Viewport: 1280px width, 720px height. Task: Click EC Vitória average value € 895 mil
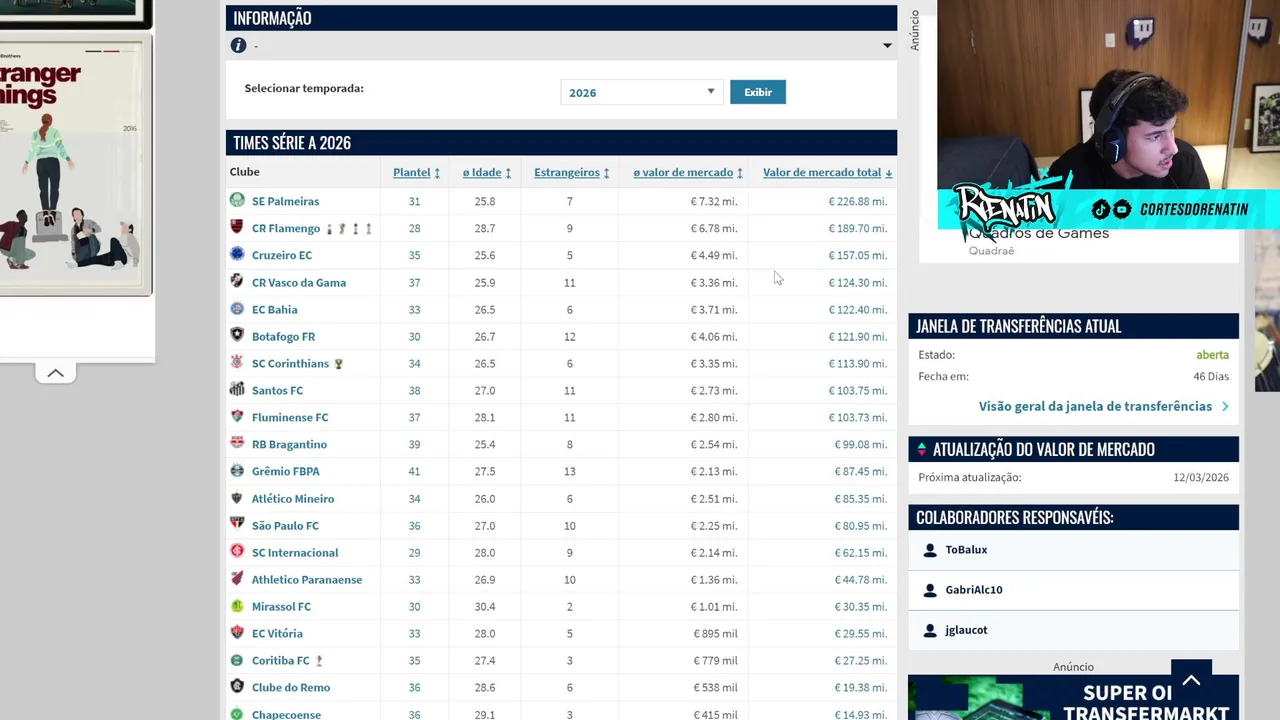point(715,633)
